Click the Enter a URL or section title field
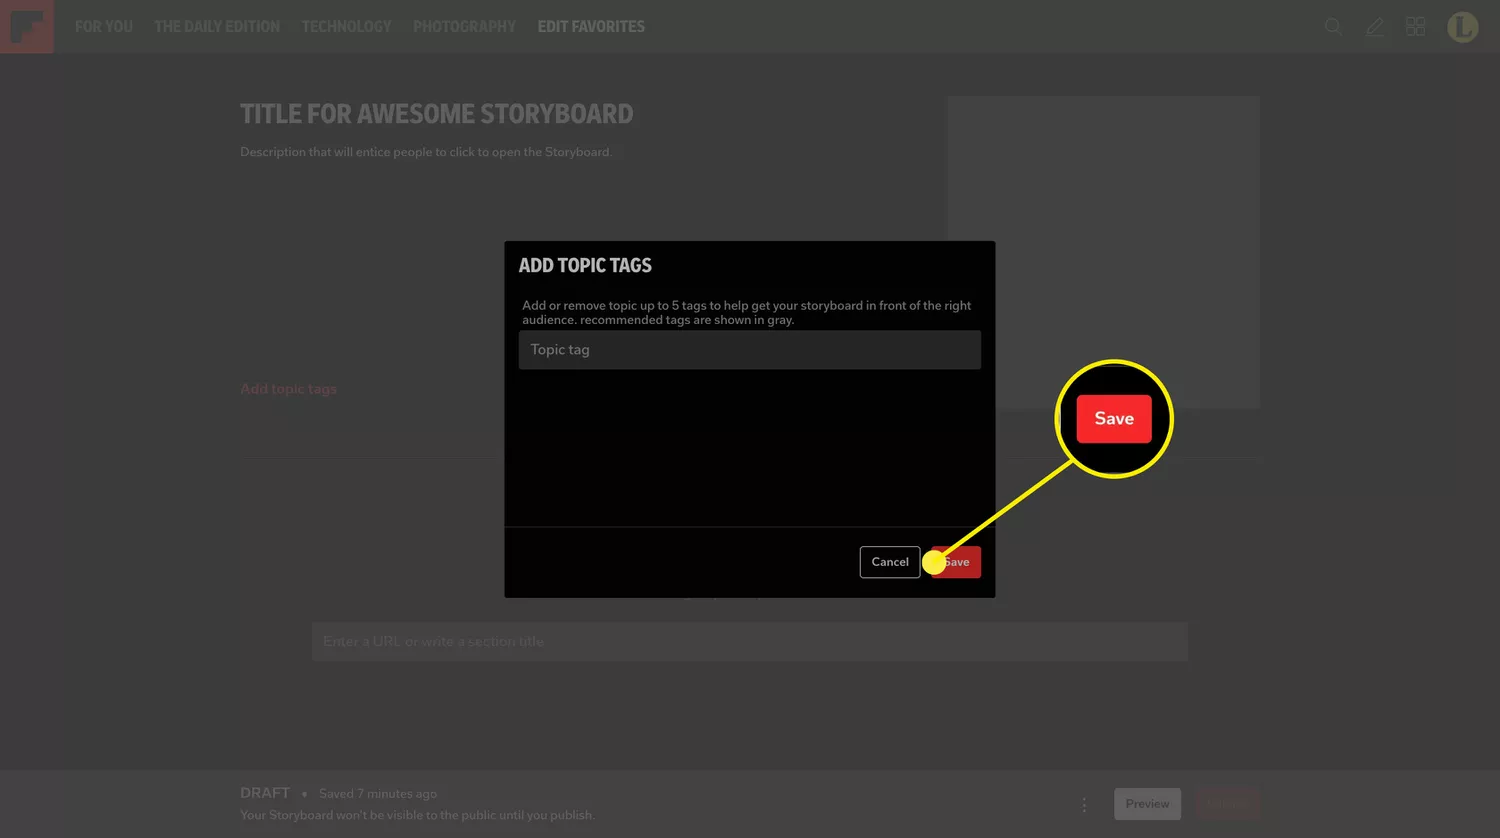 pyautogui.click(x=749, y=642)
